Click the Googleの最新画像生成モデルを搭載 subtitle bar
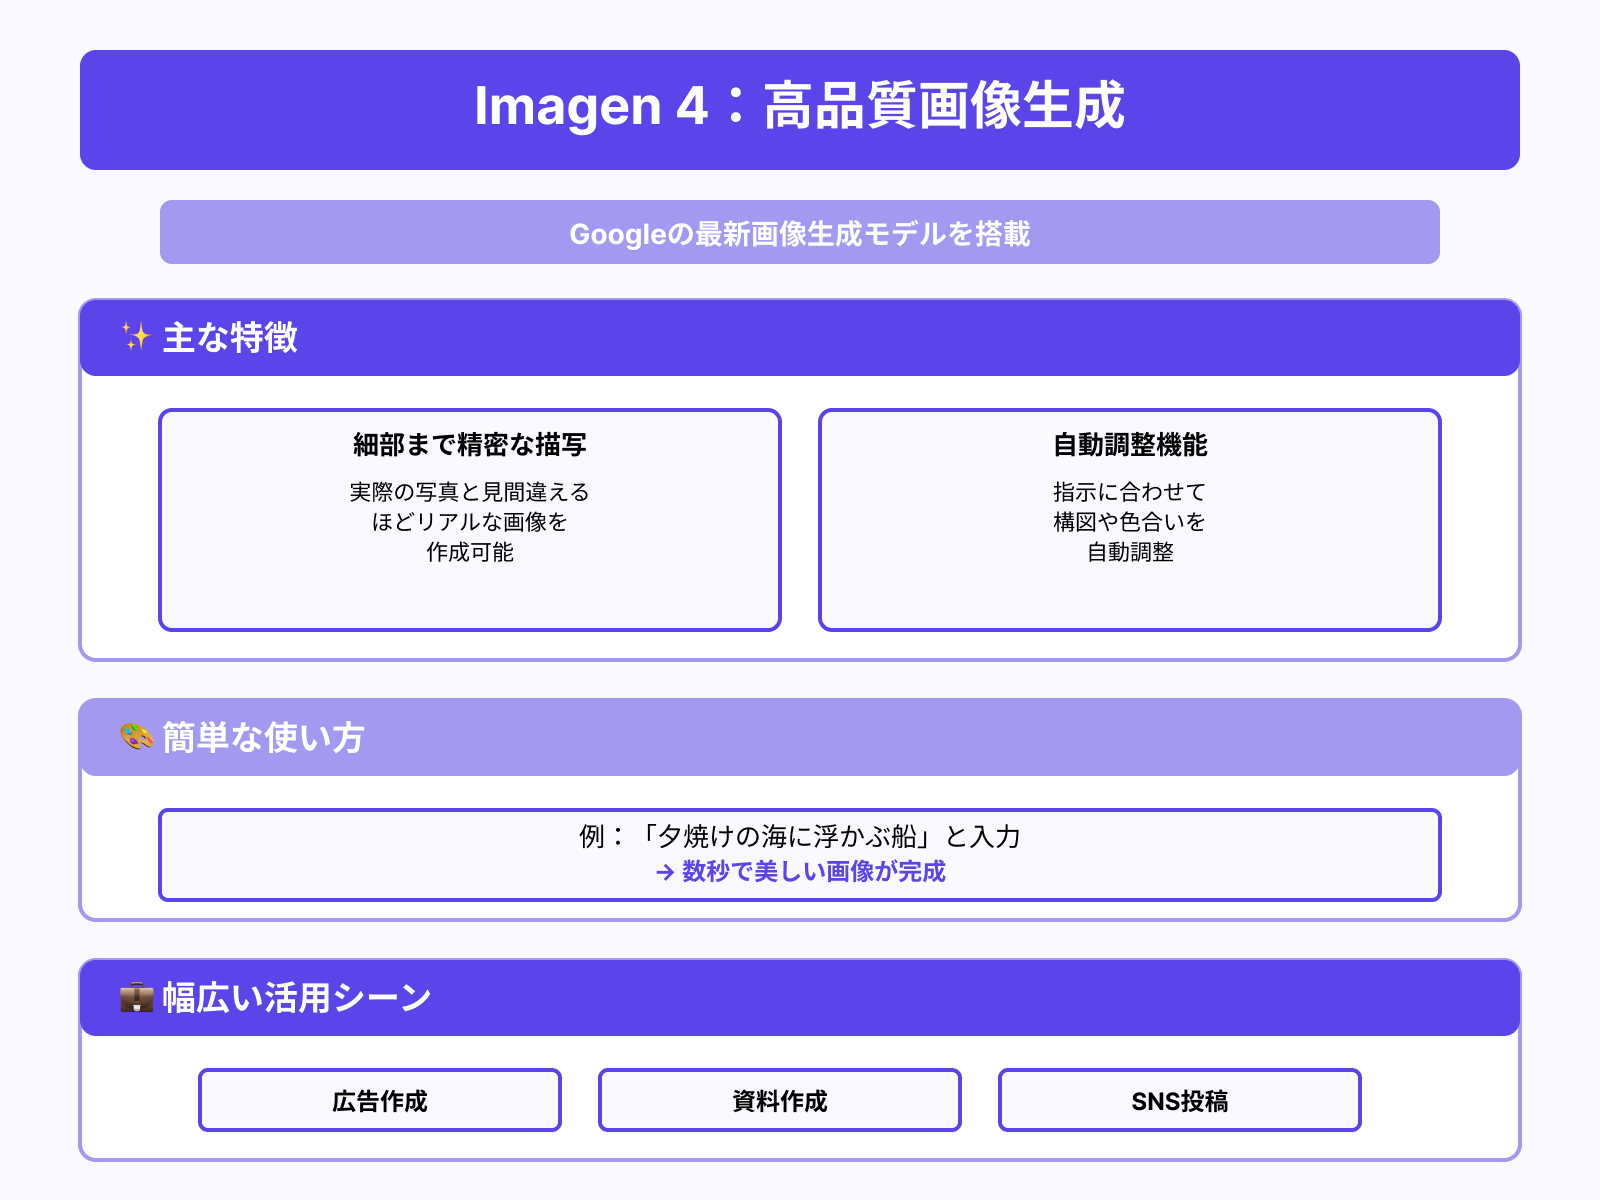This screenshot has width=1600, height=1200. coord(800,233)
